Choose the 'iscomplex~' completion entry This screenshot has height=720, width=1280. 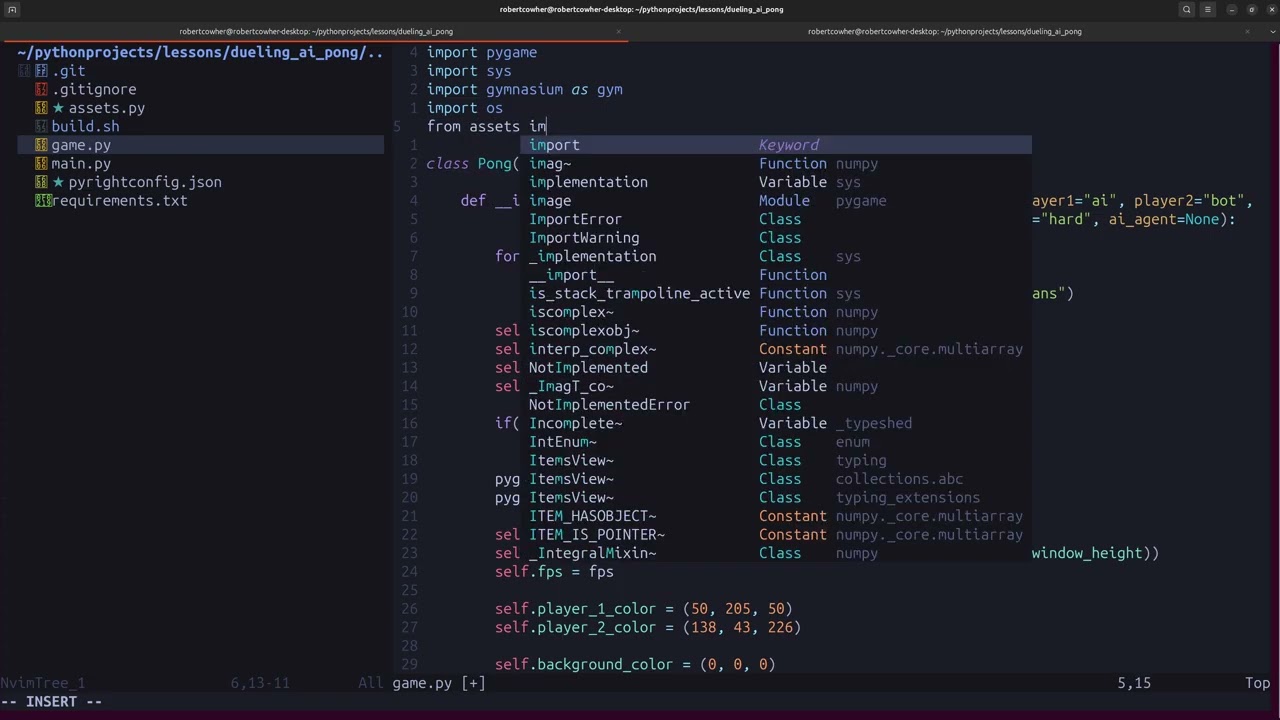tap(775, 311)
